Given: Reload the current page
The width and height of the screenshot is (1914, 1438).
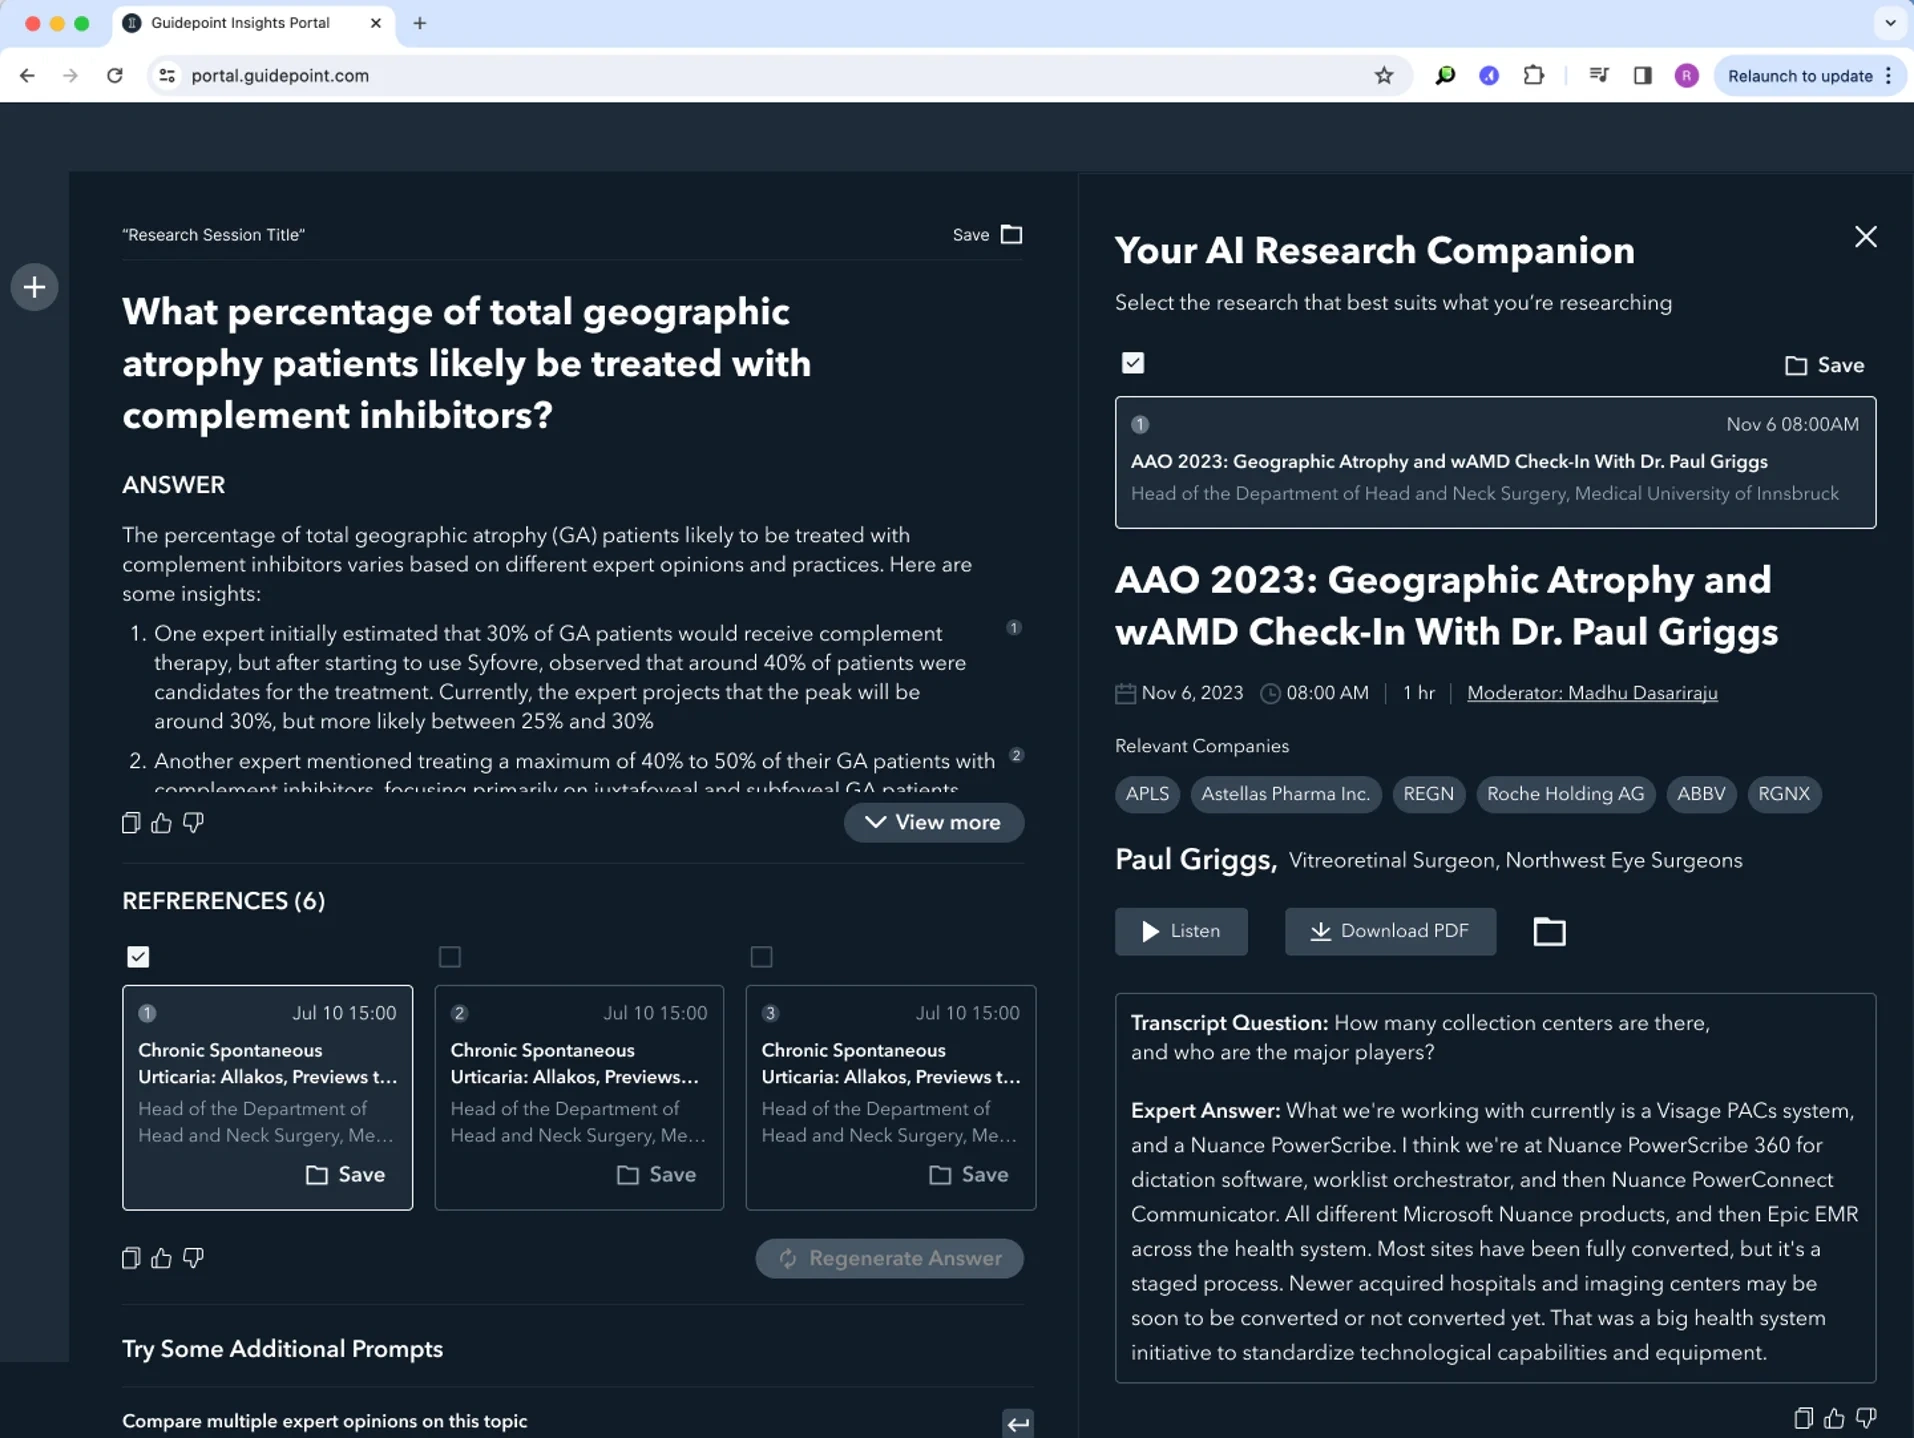Looking at the screenshot, I should tap(115, 76).
